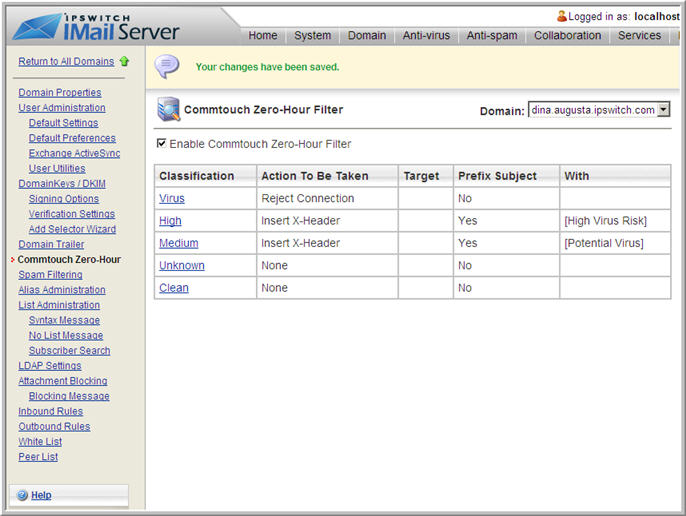Image resolution: width=686 pixels, height=516 pixels.
Task: Open Default Preferences link
Action: pyautogui.click(x=72, y=138)
